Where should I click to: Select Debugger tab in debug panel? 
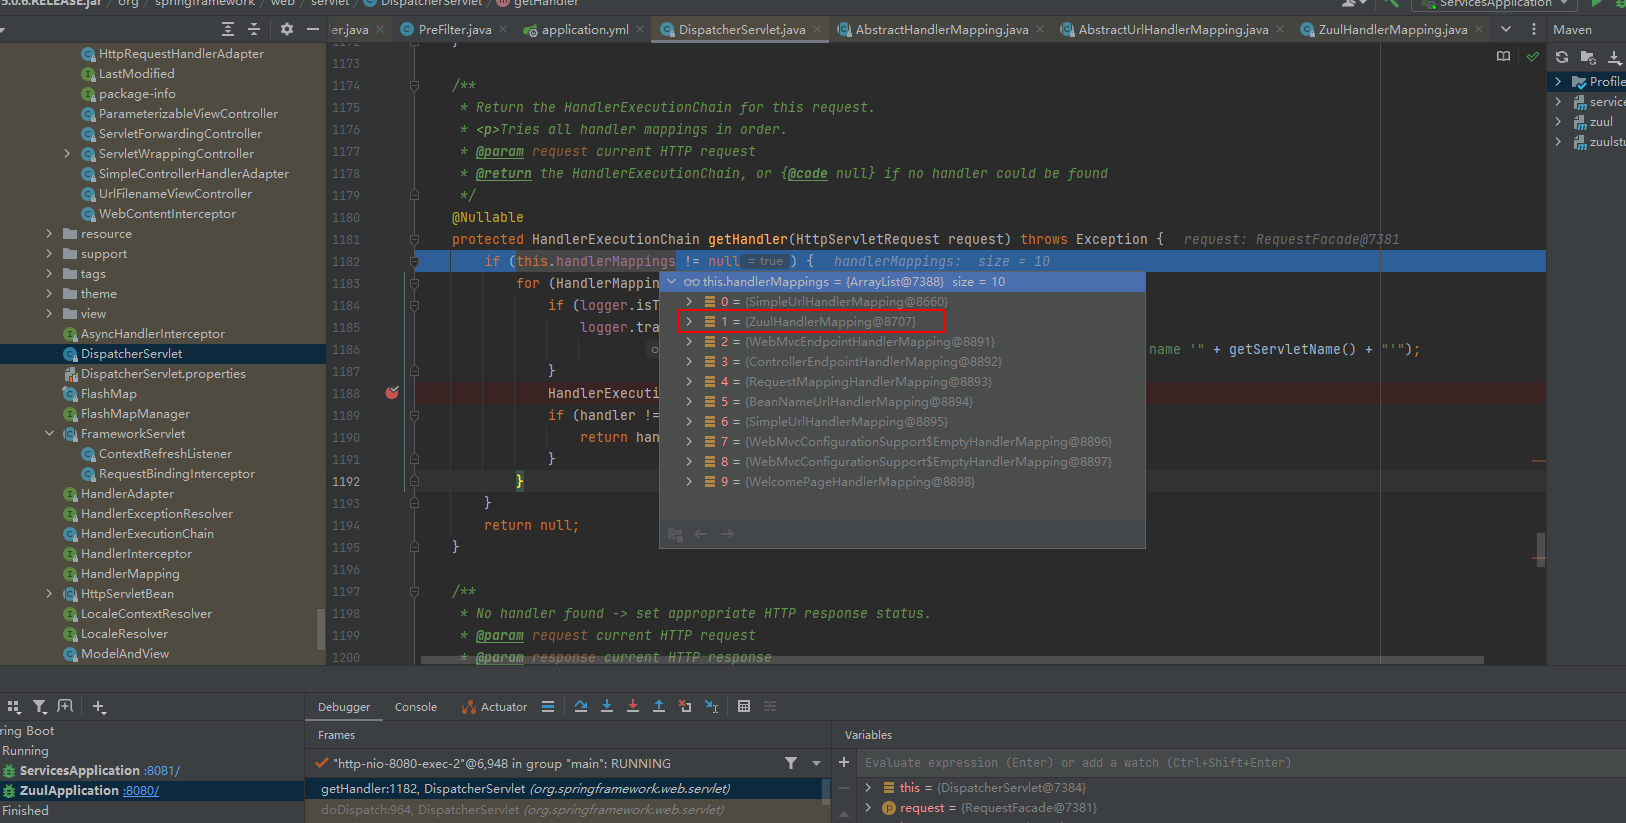point(344,707)
